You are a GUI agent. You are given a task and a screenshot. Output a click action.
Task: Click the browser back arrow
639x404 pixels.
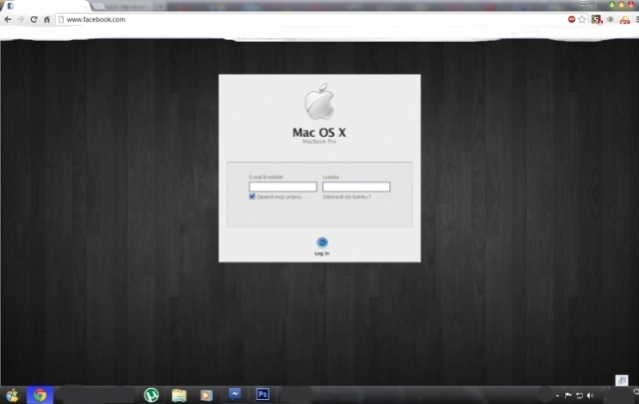[8, 19]
